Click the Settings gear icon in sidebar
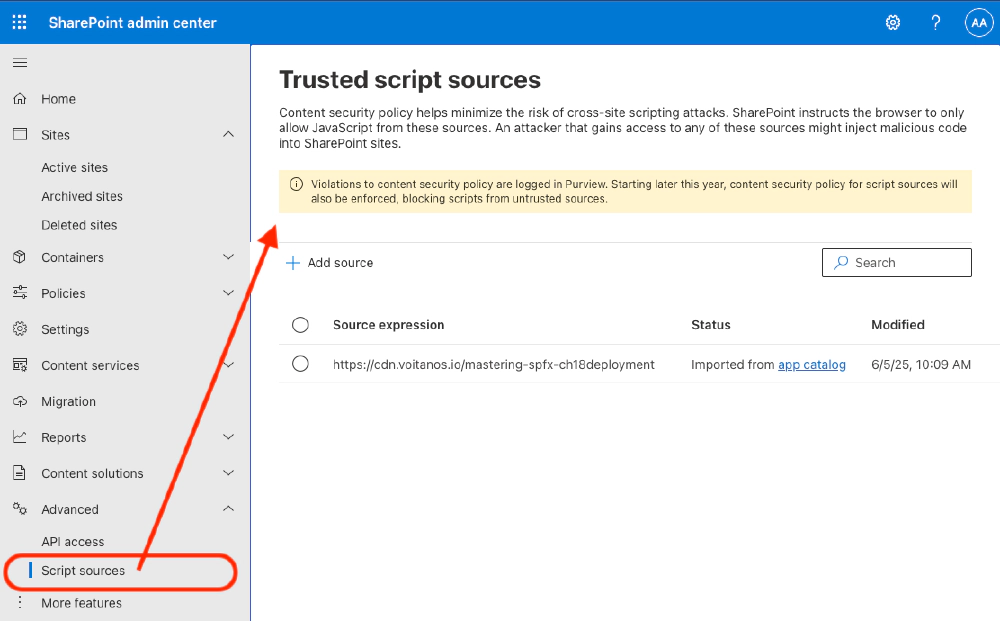The width and height of the screenshot is (1000, 621). click(20, 329)
